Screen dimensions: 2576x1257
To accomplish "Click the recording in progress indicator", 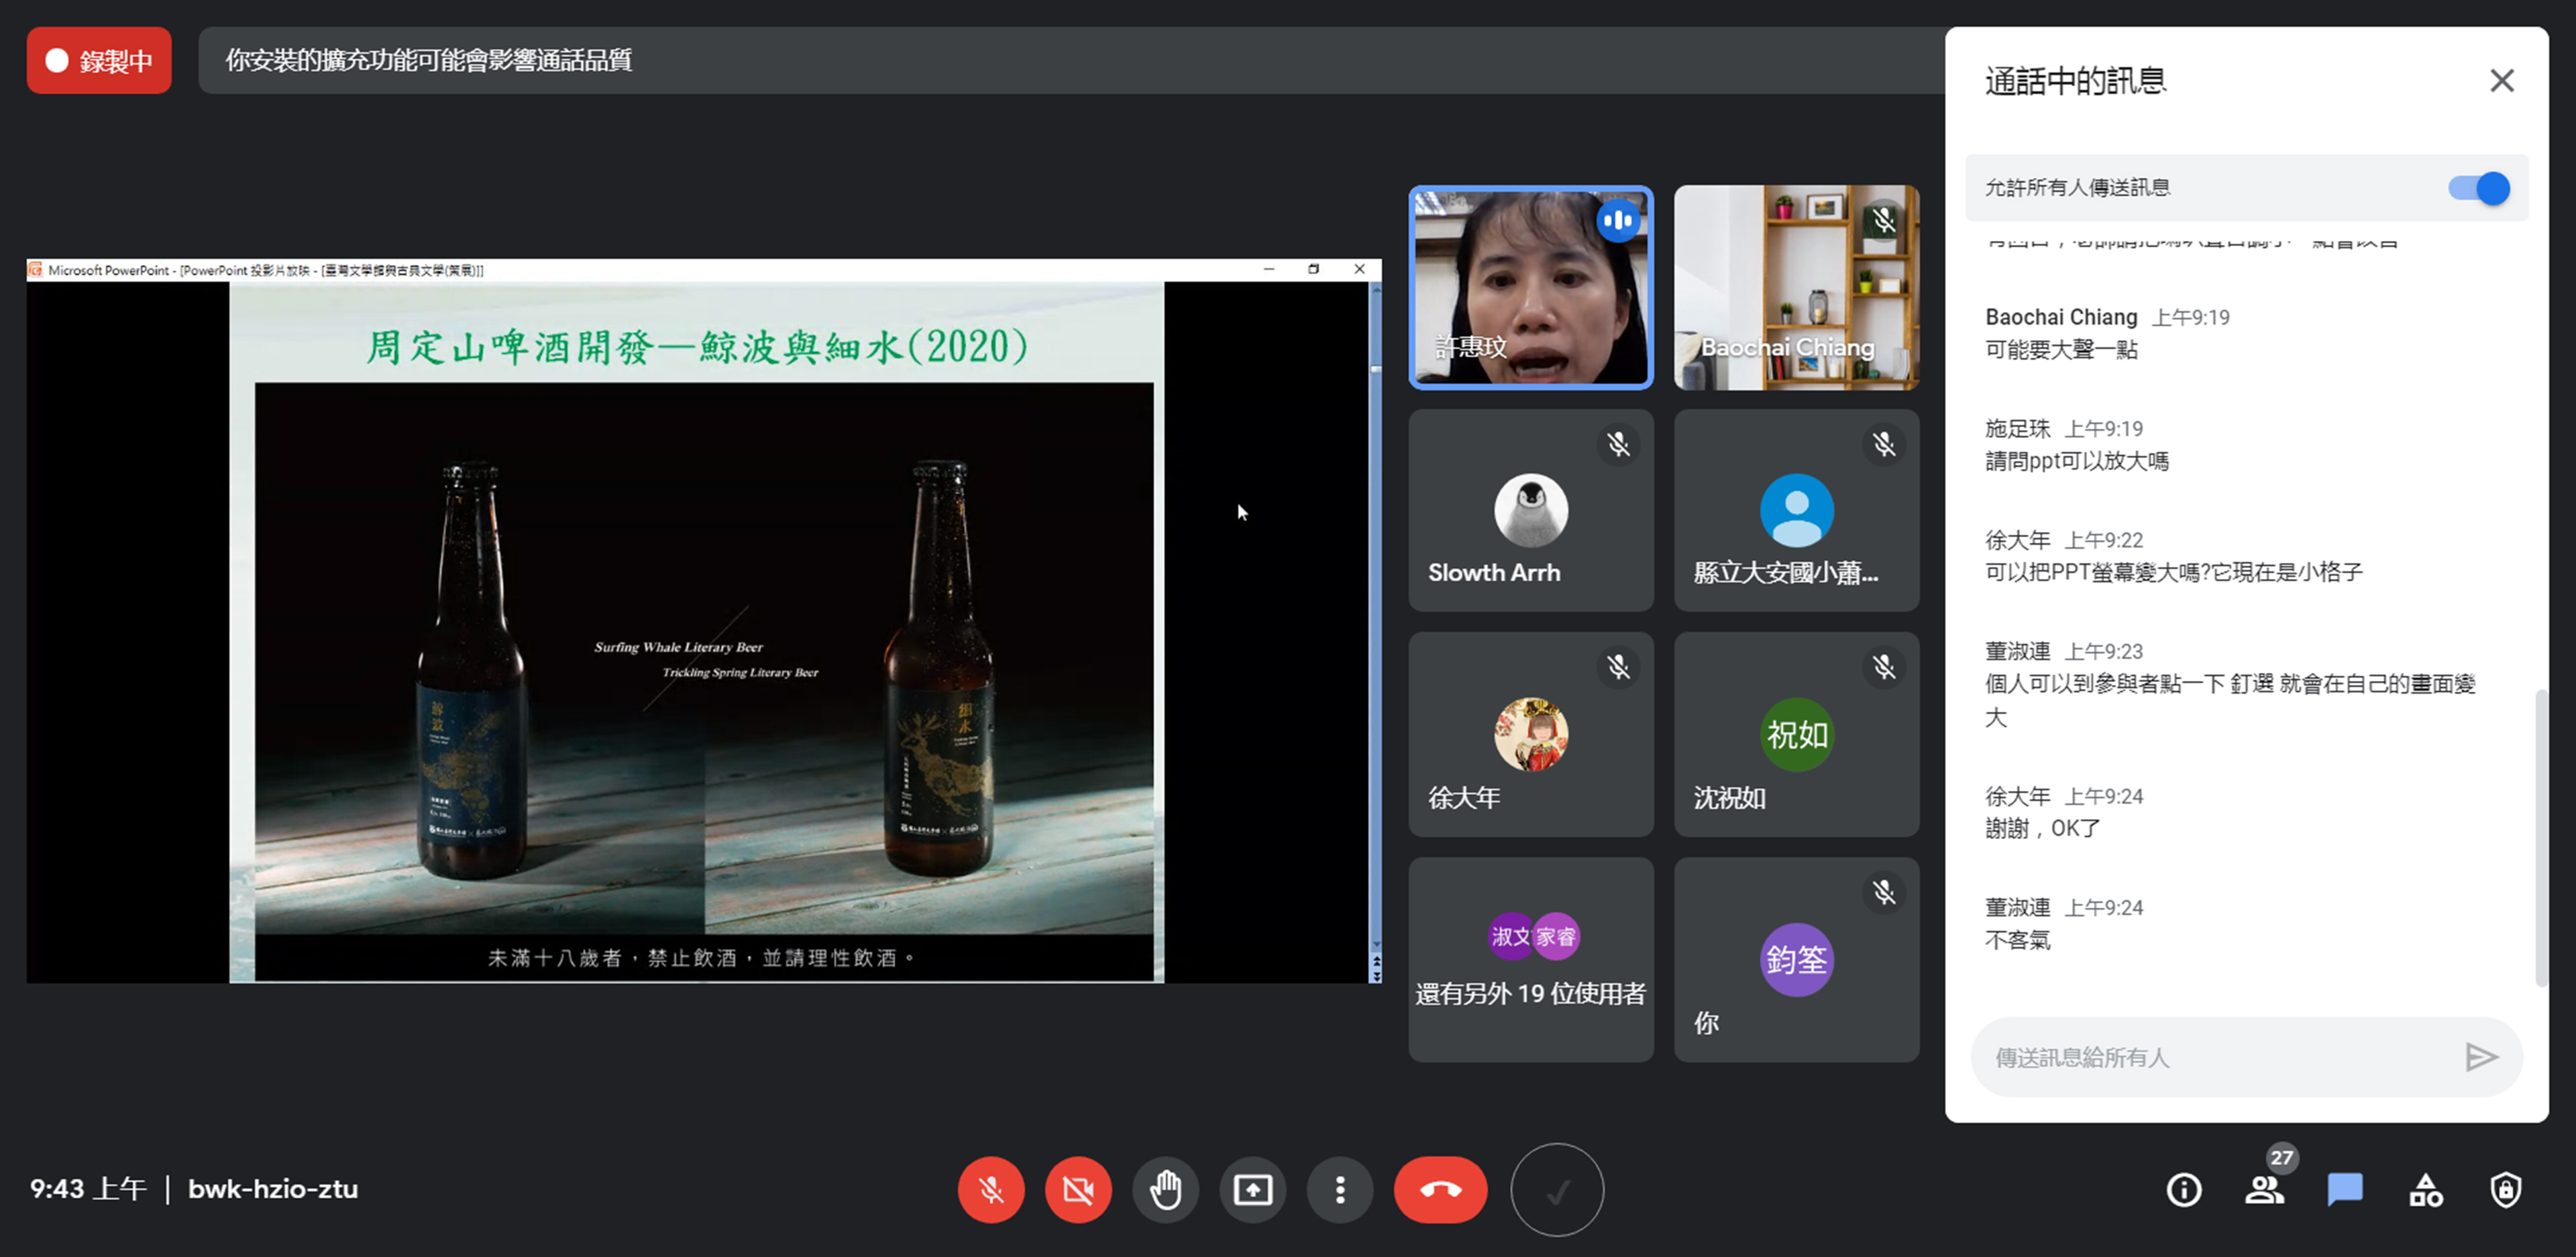I will [x=99, y=61].
